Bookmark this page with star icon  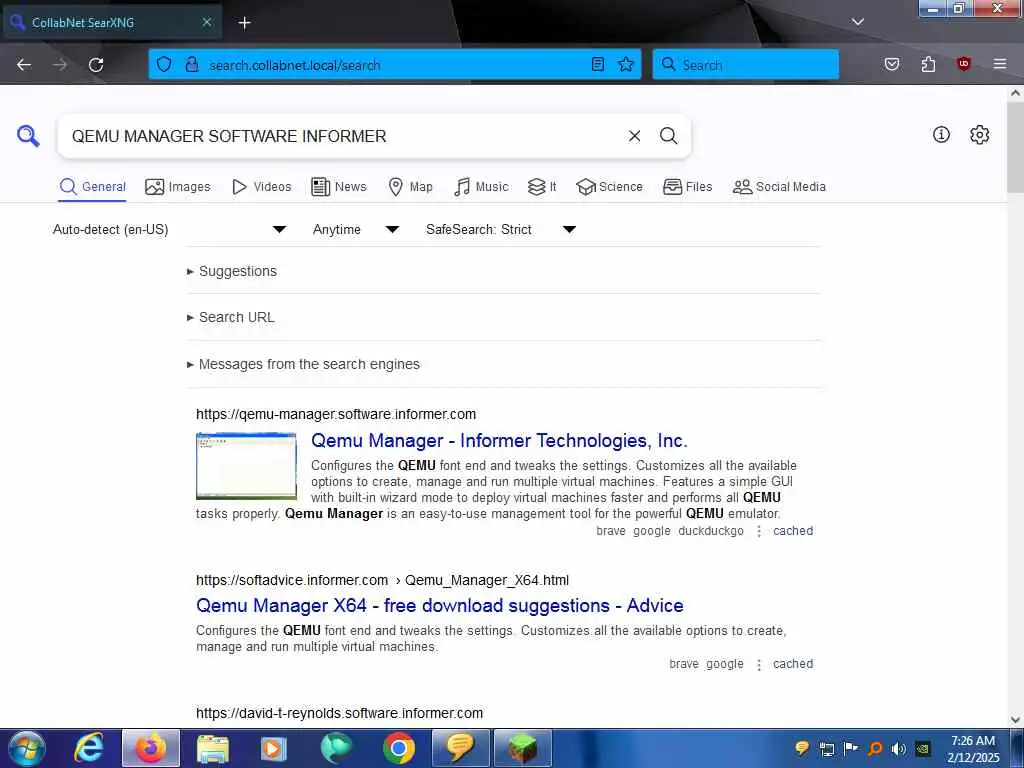(x=626, y=65)
